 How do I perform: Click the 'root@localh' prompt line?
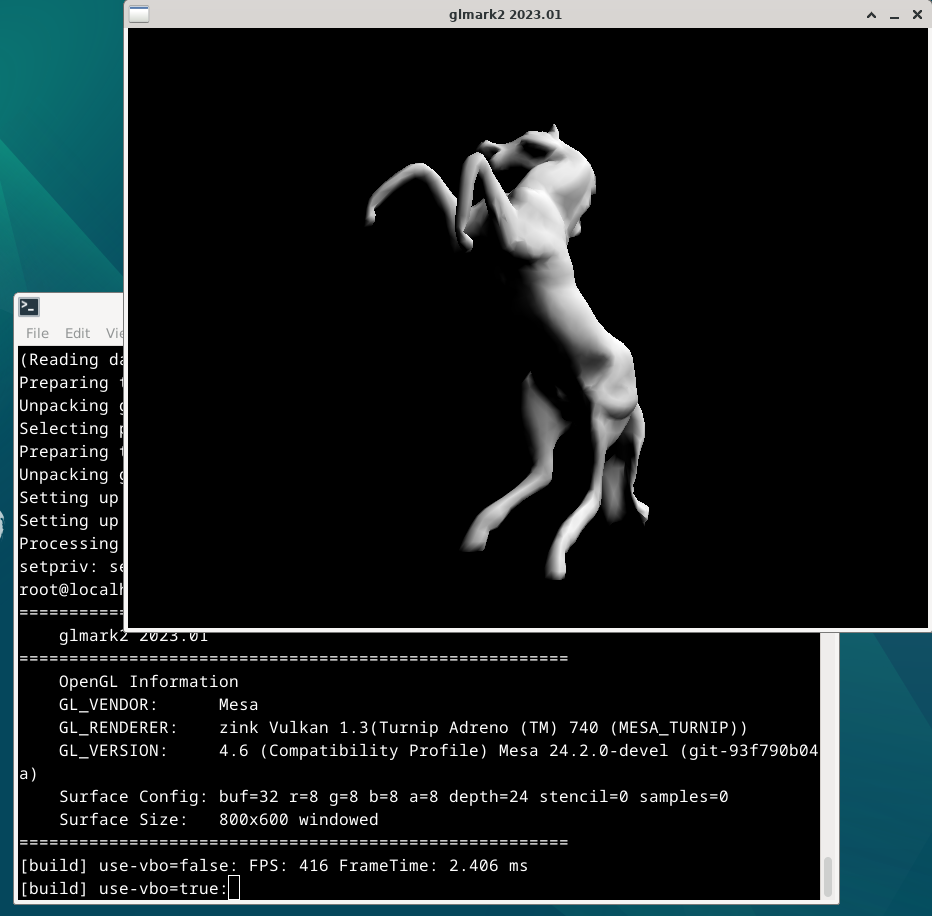(71, 590)
